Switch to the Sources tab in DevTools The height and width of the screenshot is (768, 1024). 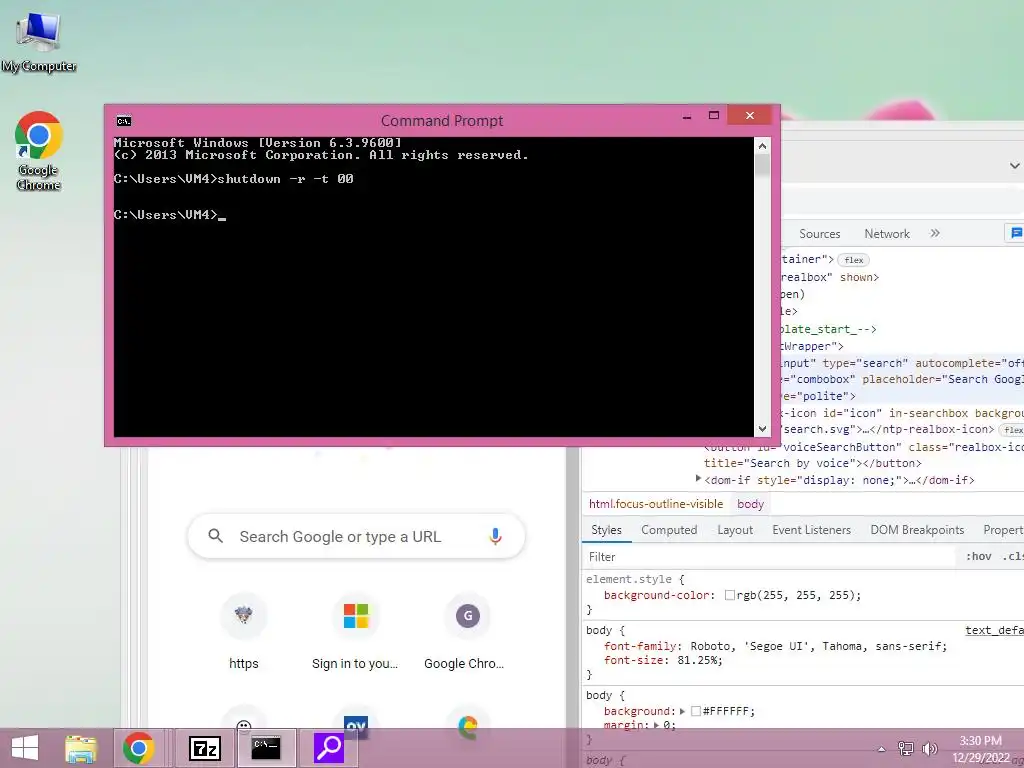click(820, 234)
